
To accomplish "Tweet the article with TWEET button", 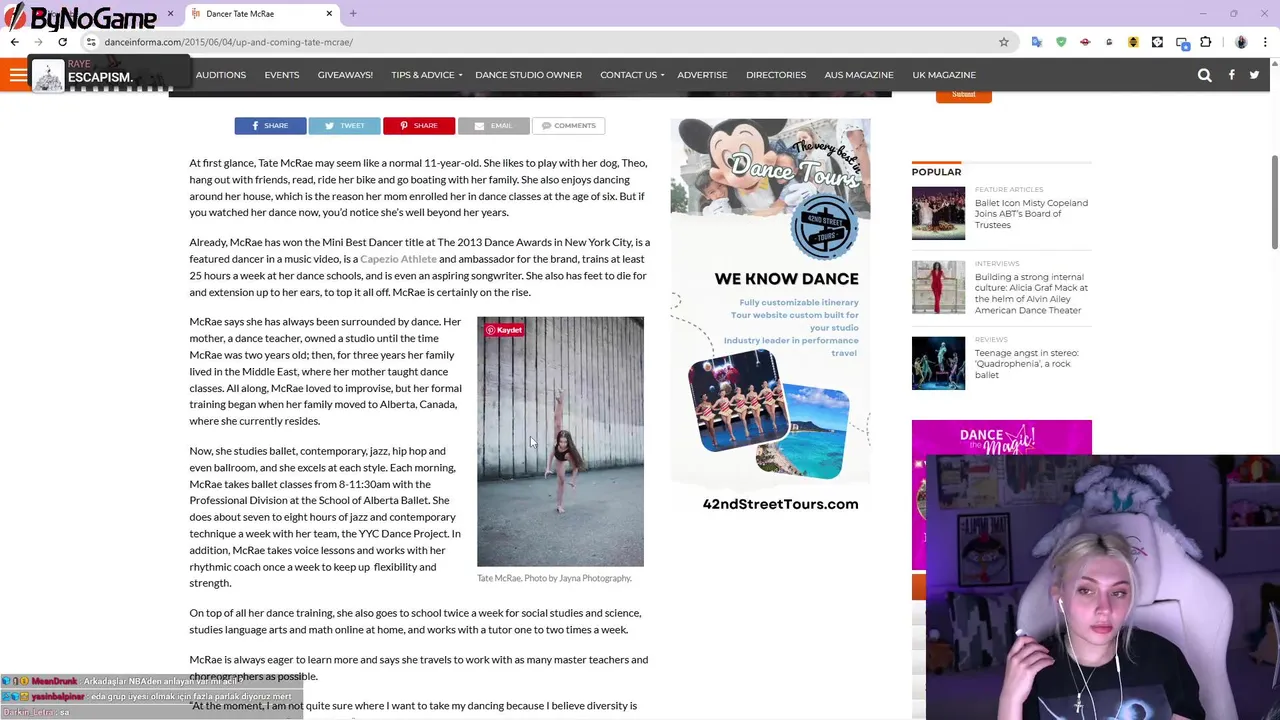I will [x=344, y=126].
